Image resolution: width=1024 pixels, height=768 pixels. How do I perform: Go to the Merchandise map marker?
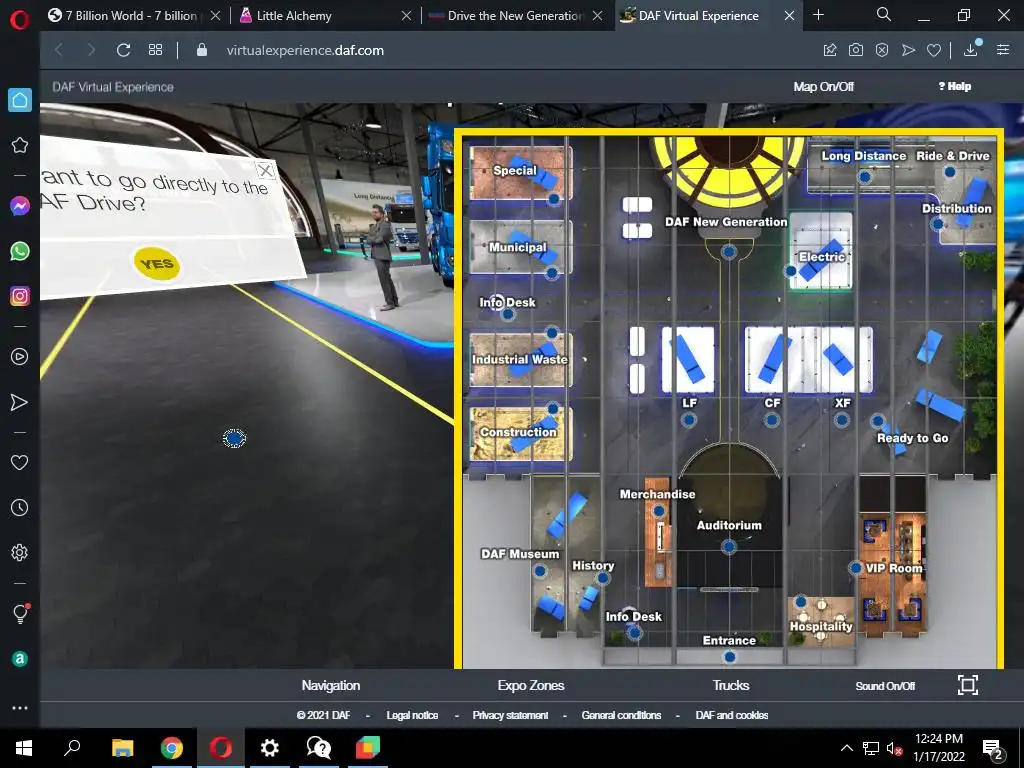pos(659,511)
